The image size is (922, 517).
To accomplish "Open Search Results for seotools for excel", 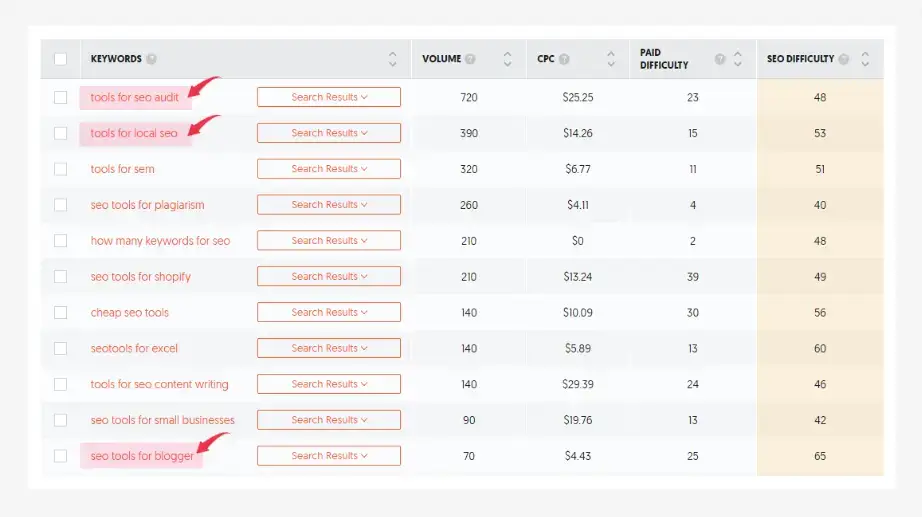I will click(328, 348).
